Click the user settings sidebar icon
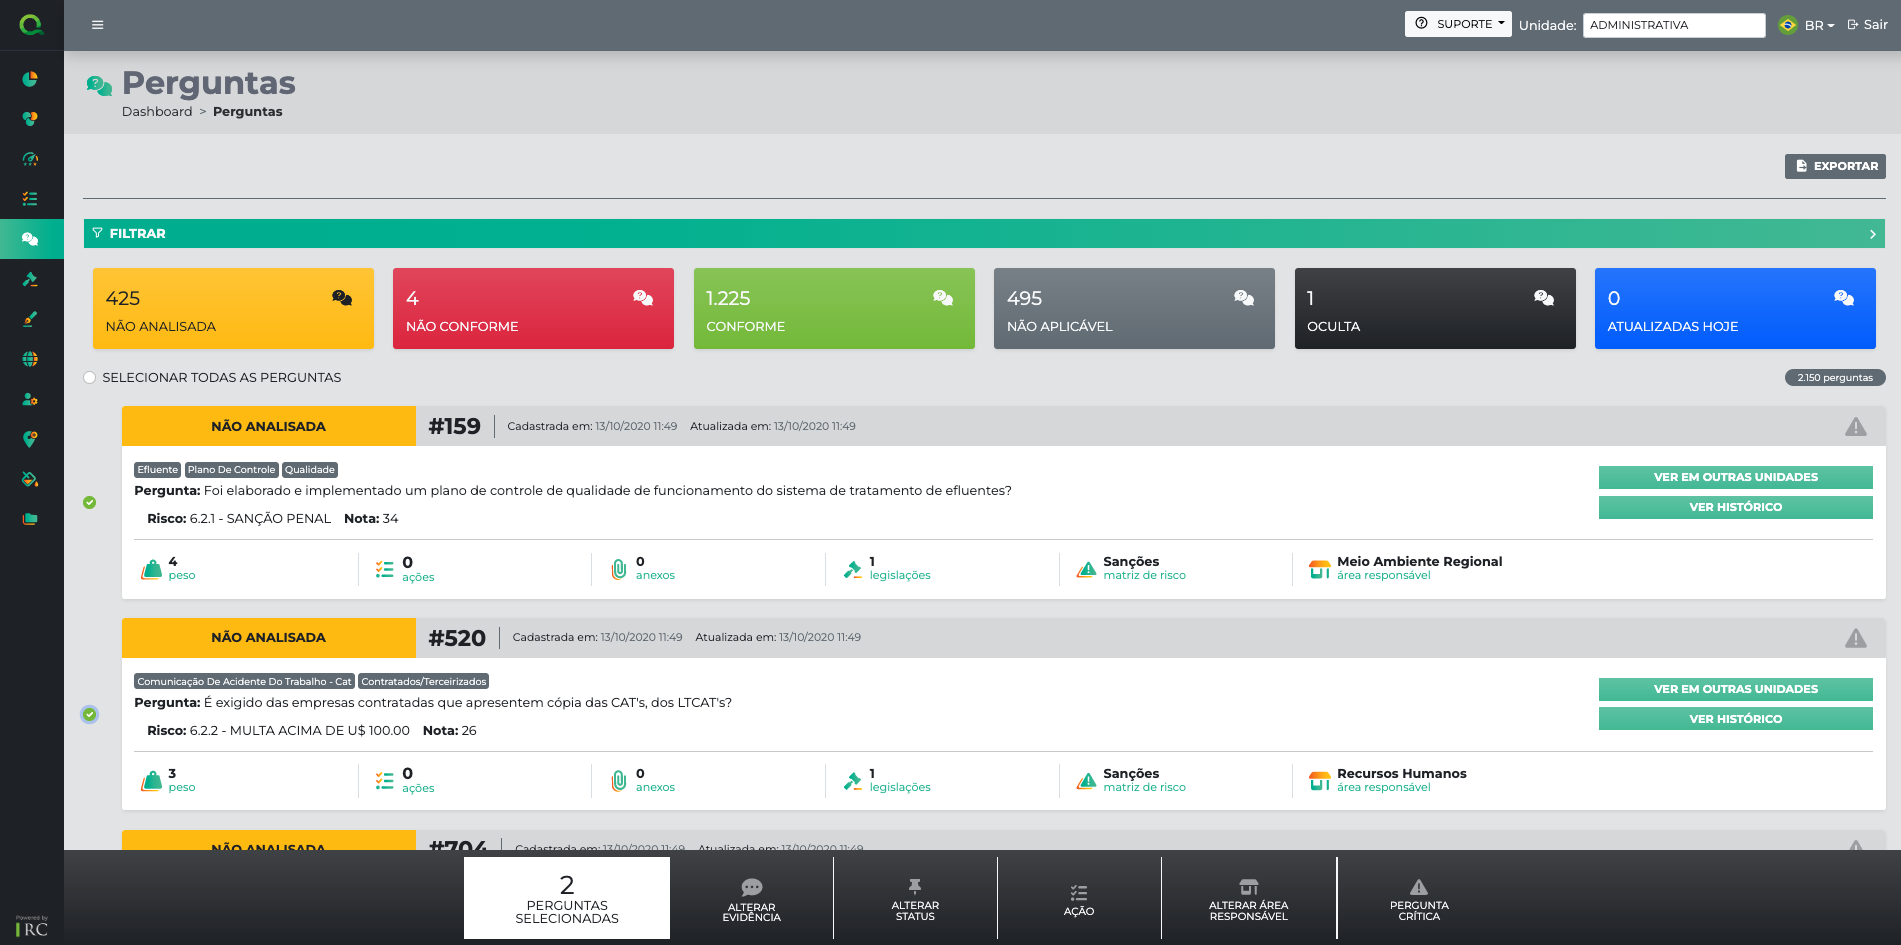This screenshot has width=1901, height=945. coord(30,399)
